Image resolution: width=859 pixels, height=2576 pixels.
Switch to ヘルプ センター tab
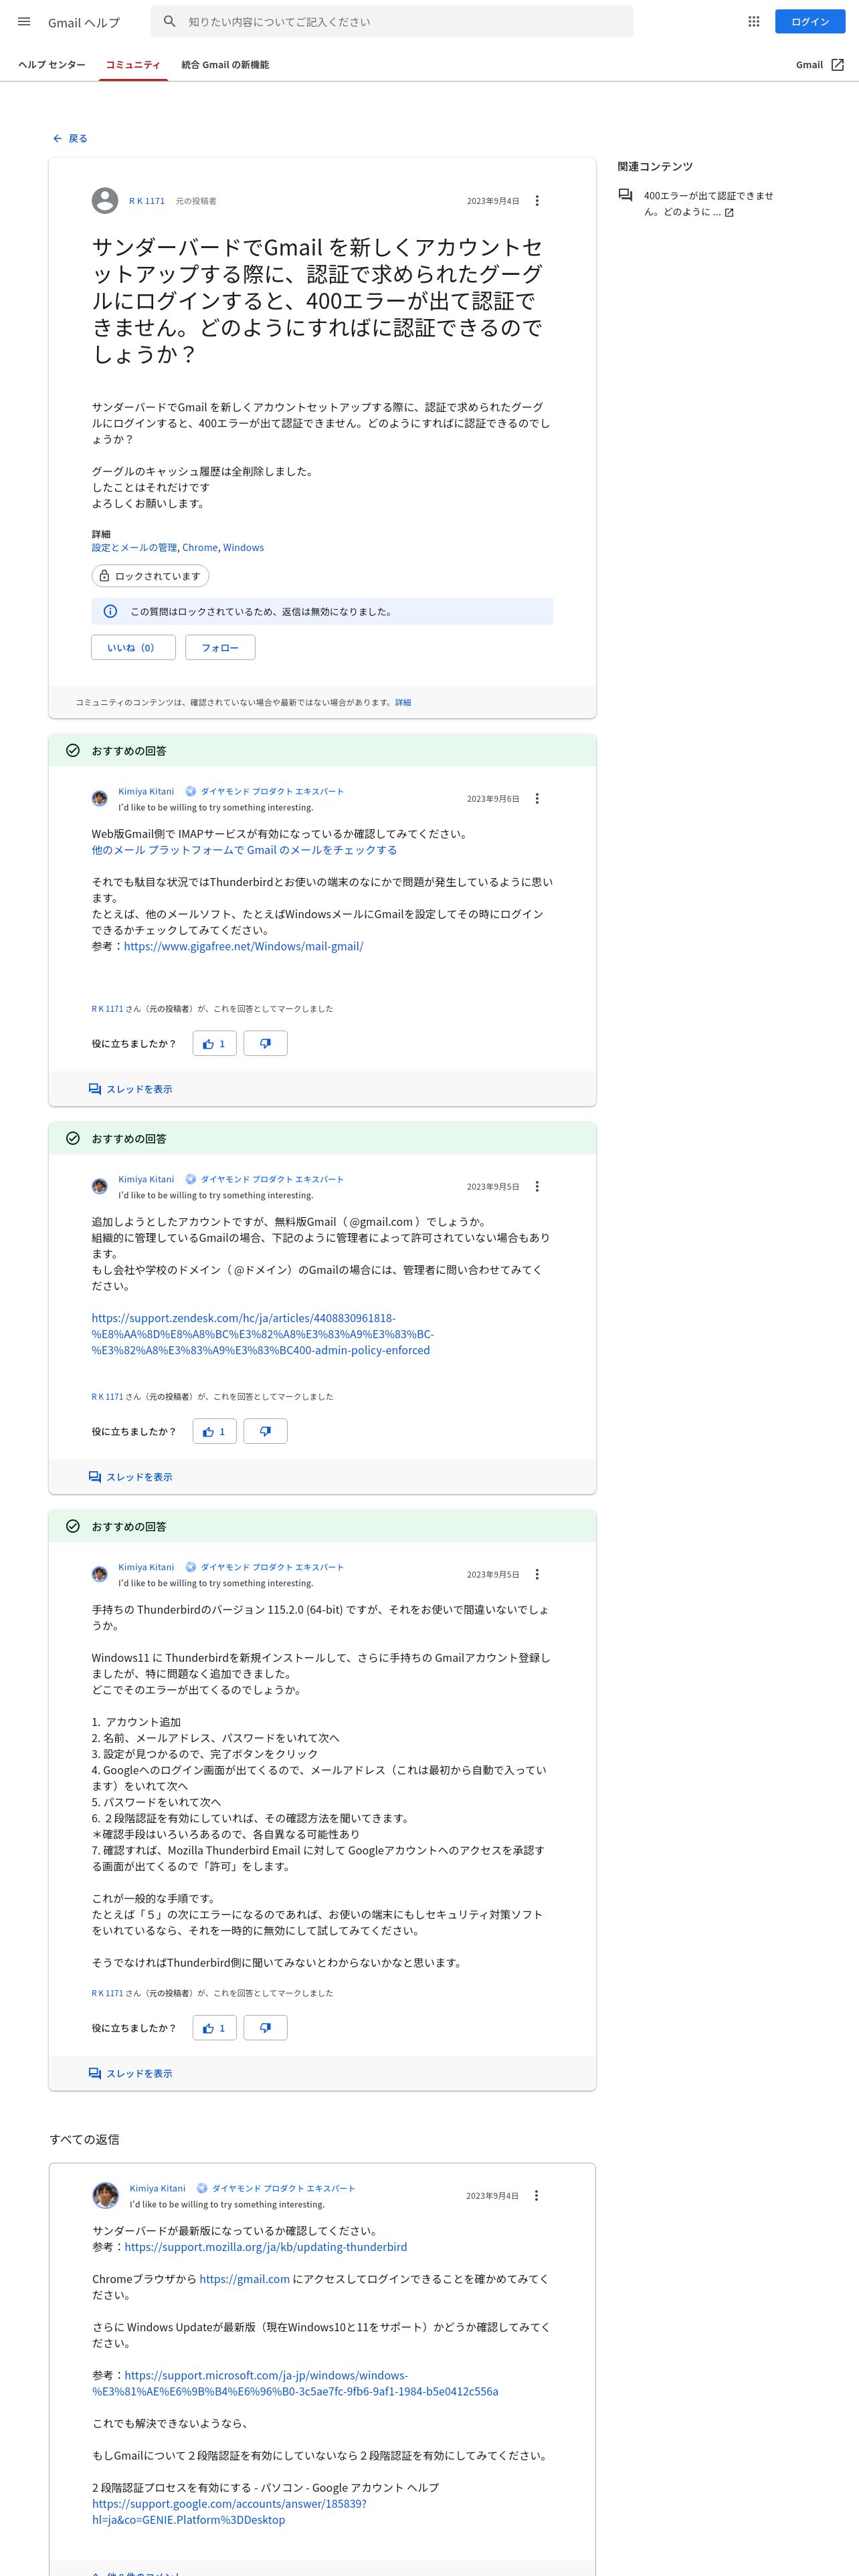(52, 65)
